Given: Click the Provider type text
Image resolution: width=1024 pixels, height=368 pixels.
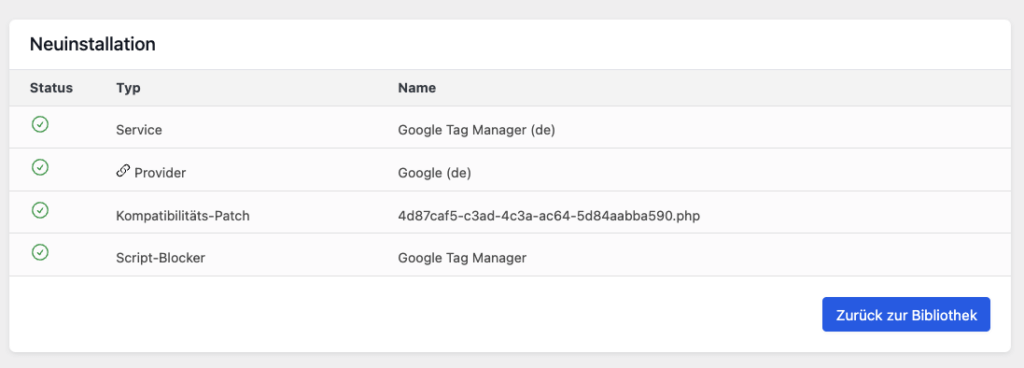Looking at the screenshot, I should pyautogui.click(x=160, y=173).
